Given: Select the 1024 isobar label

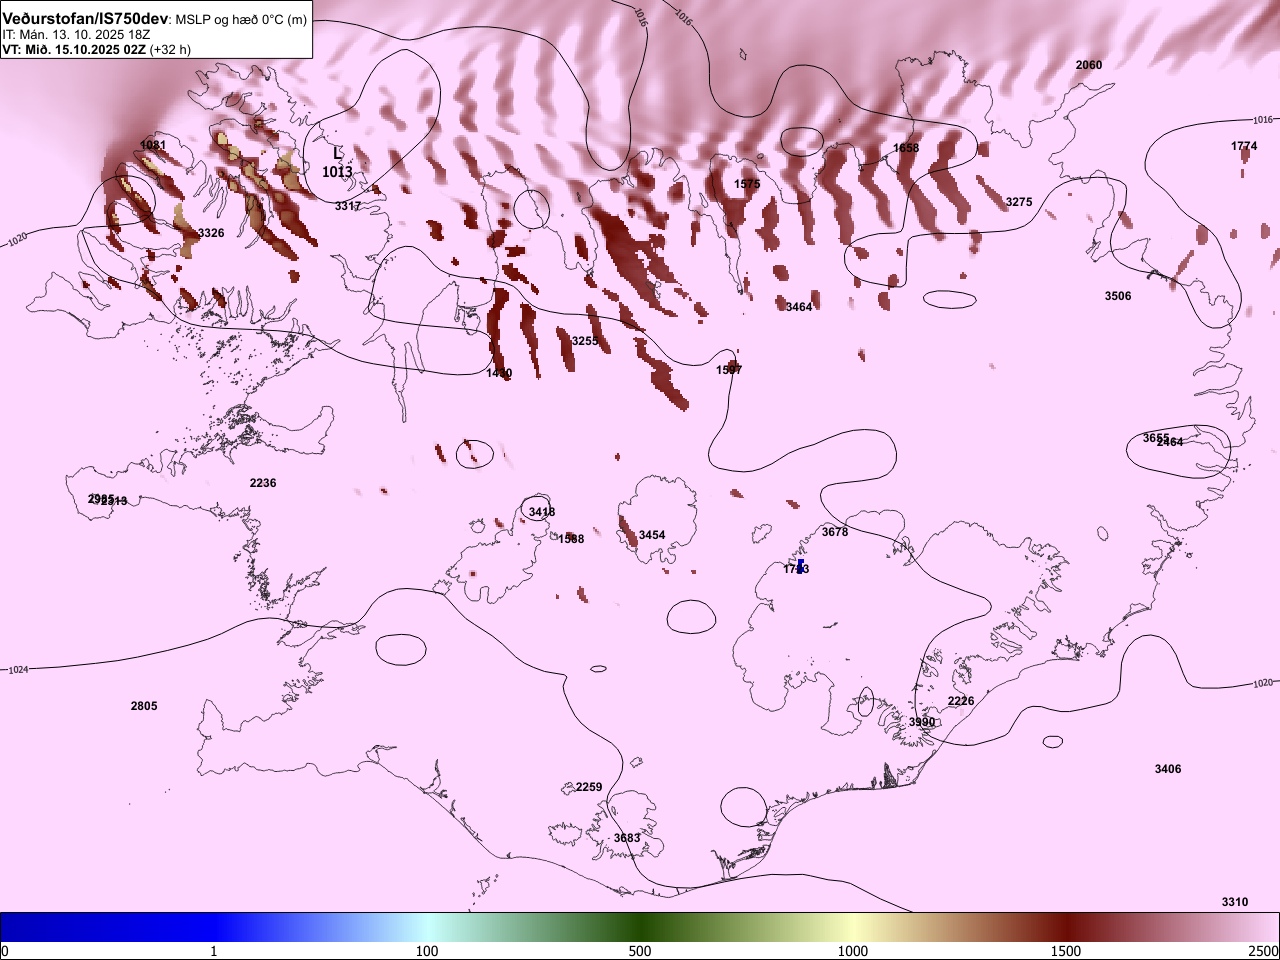Looking at the screenshot, I should 18,669.
